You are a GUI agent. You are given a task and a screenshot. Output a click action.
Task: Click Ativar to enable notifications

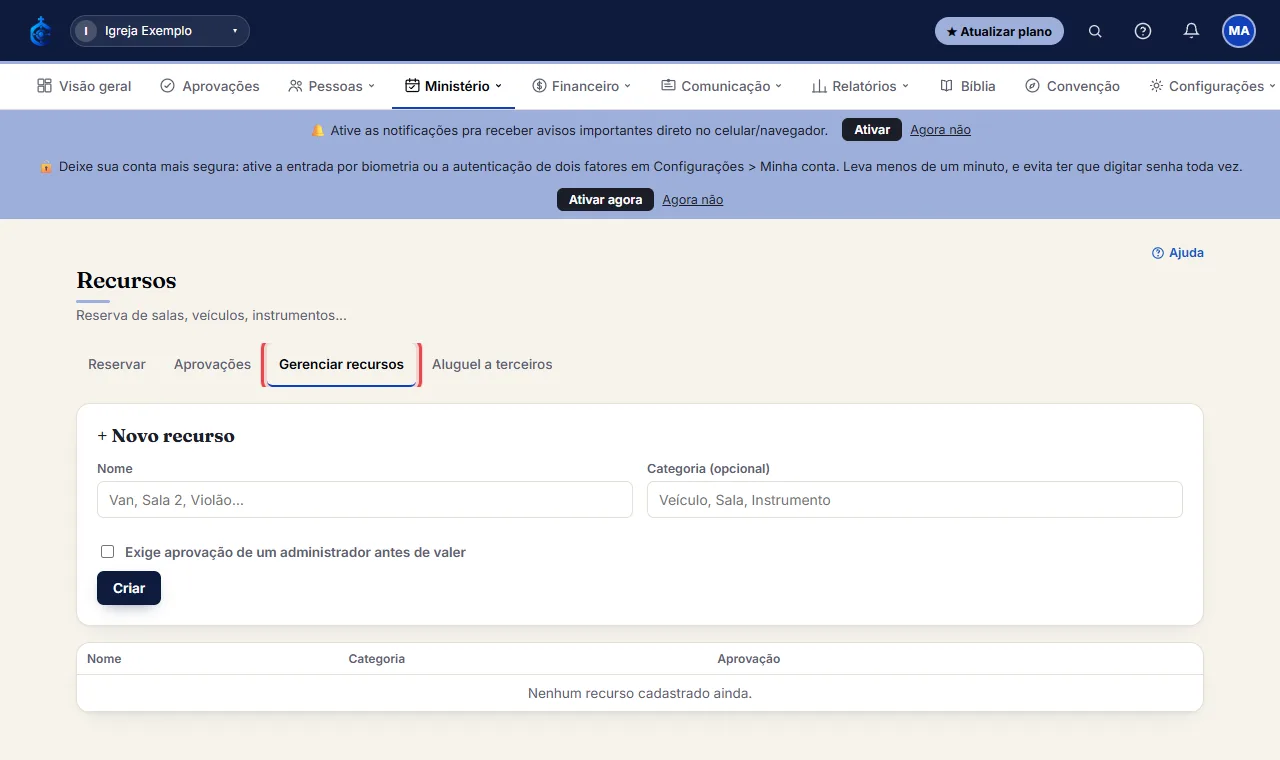coord(872,130)
